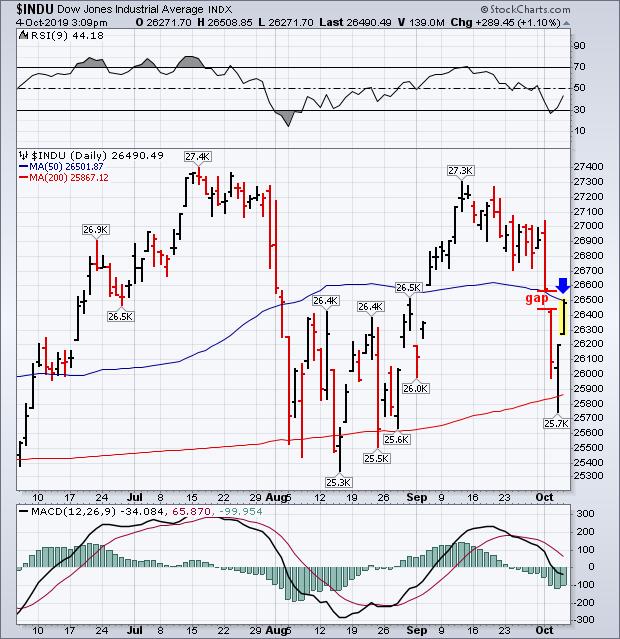This screenshot has width=620, height=639.
Task: Click the 27400 price axis label
Action: click(588, 167)
